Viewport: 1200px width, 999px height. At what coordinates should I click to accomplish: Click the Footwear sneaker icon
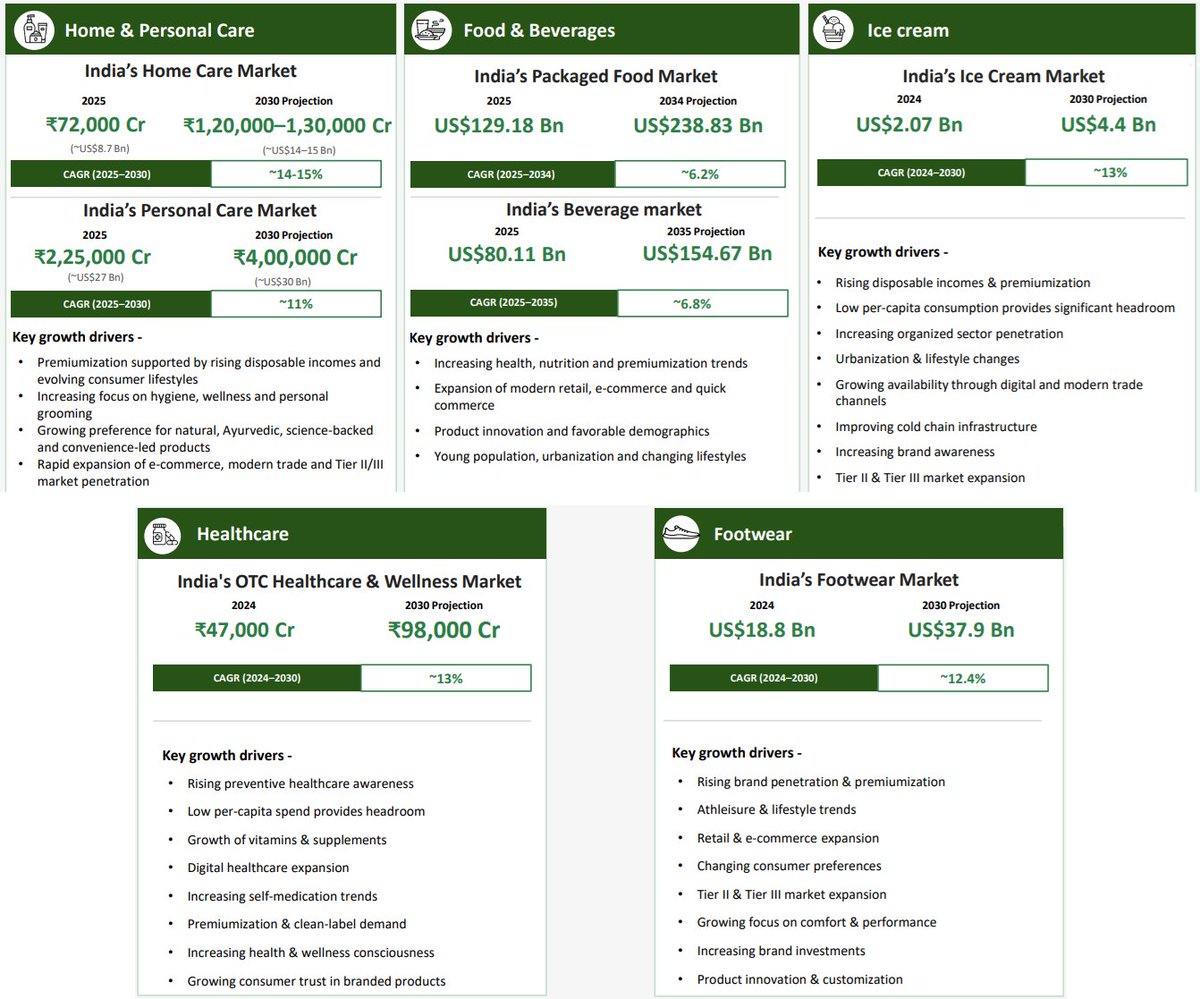tap(680, 534)
